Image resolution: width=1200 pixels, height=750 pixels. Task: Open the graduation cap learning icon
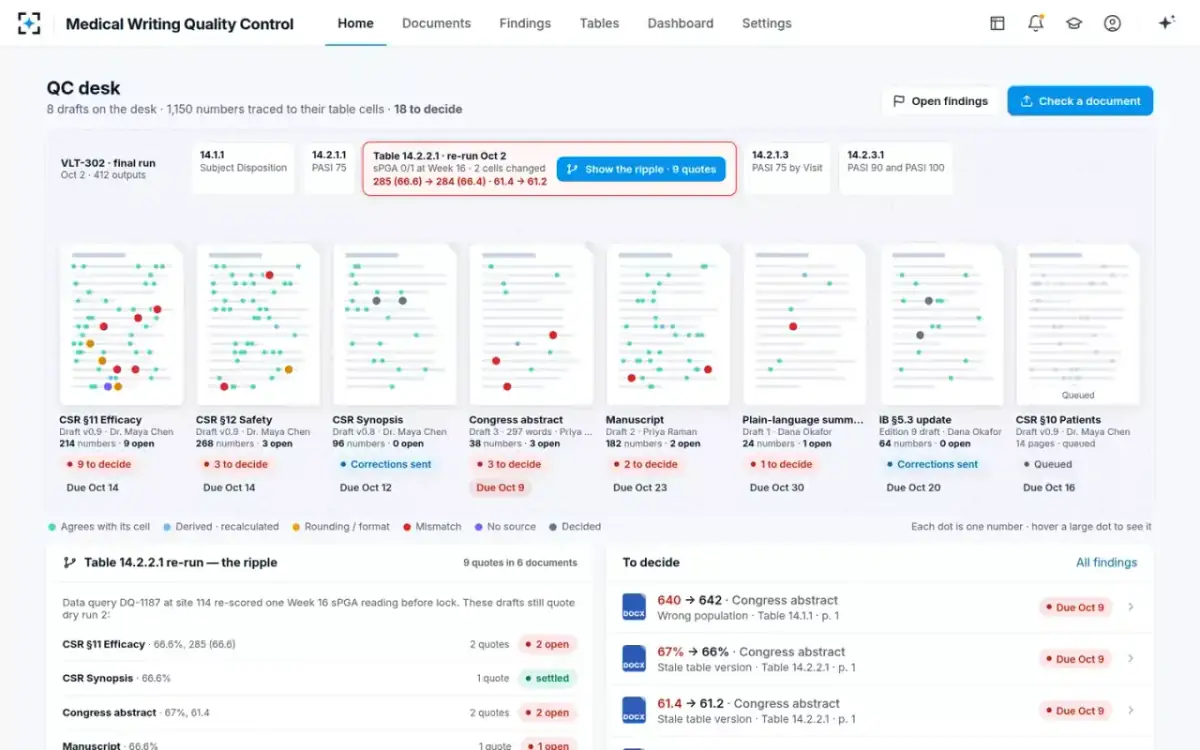coord(1074,23)
